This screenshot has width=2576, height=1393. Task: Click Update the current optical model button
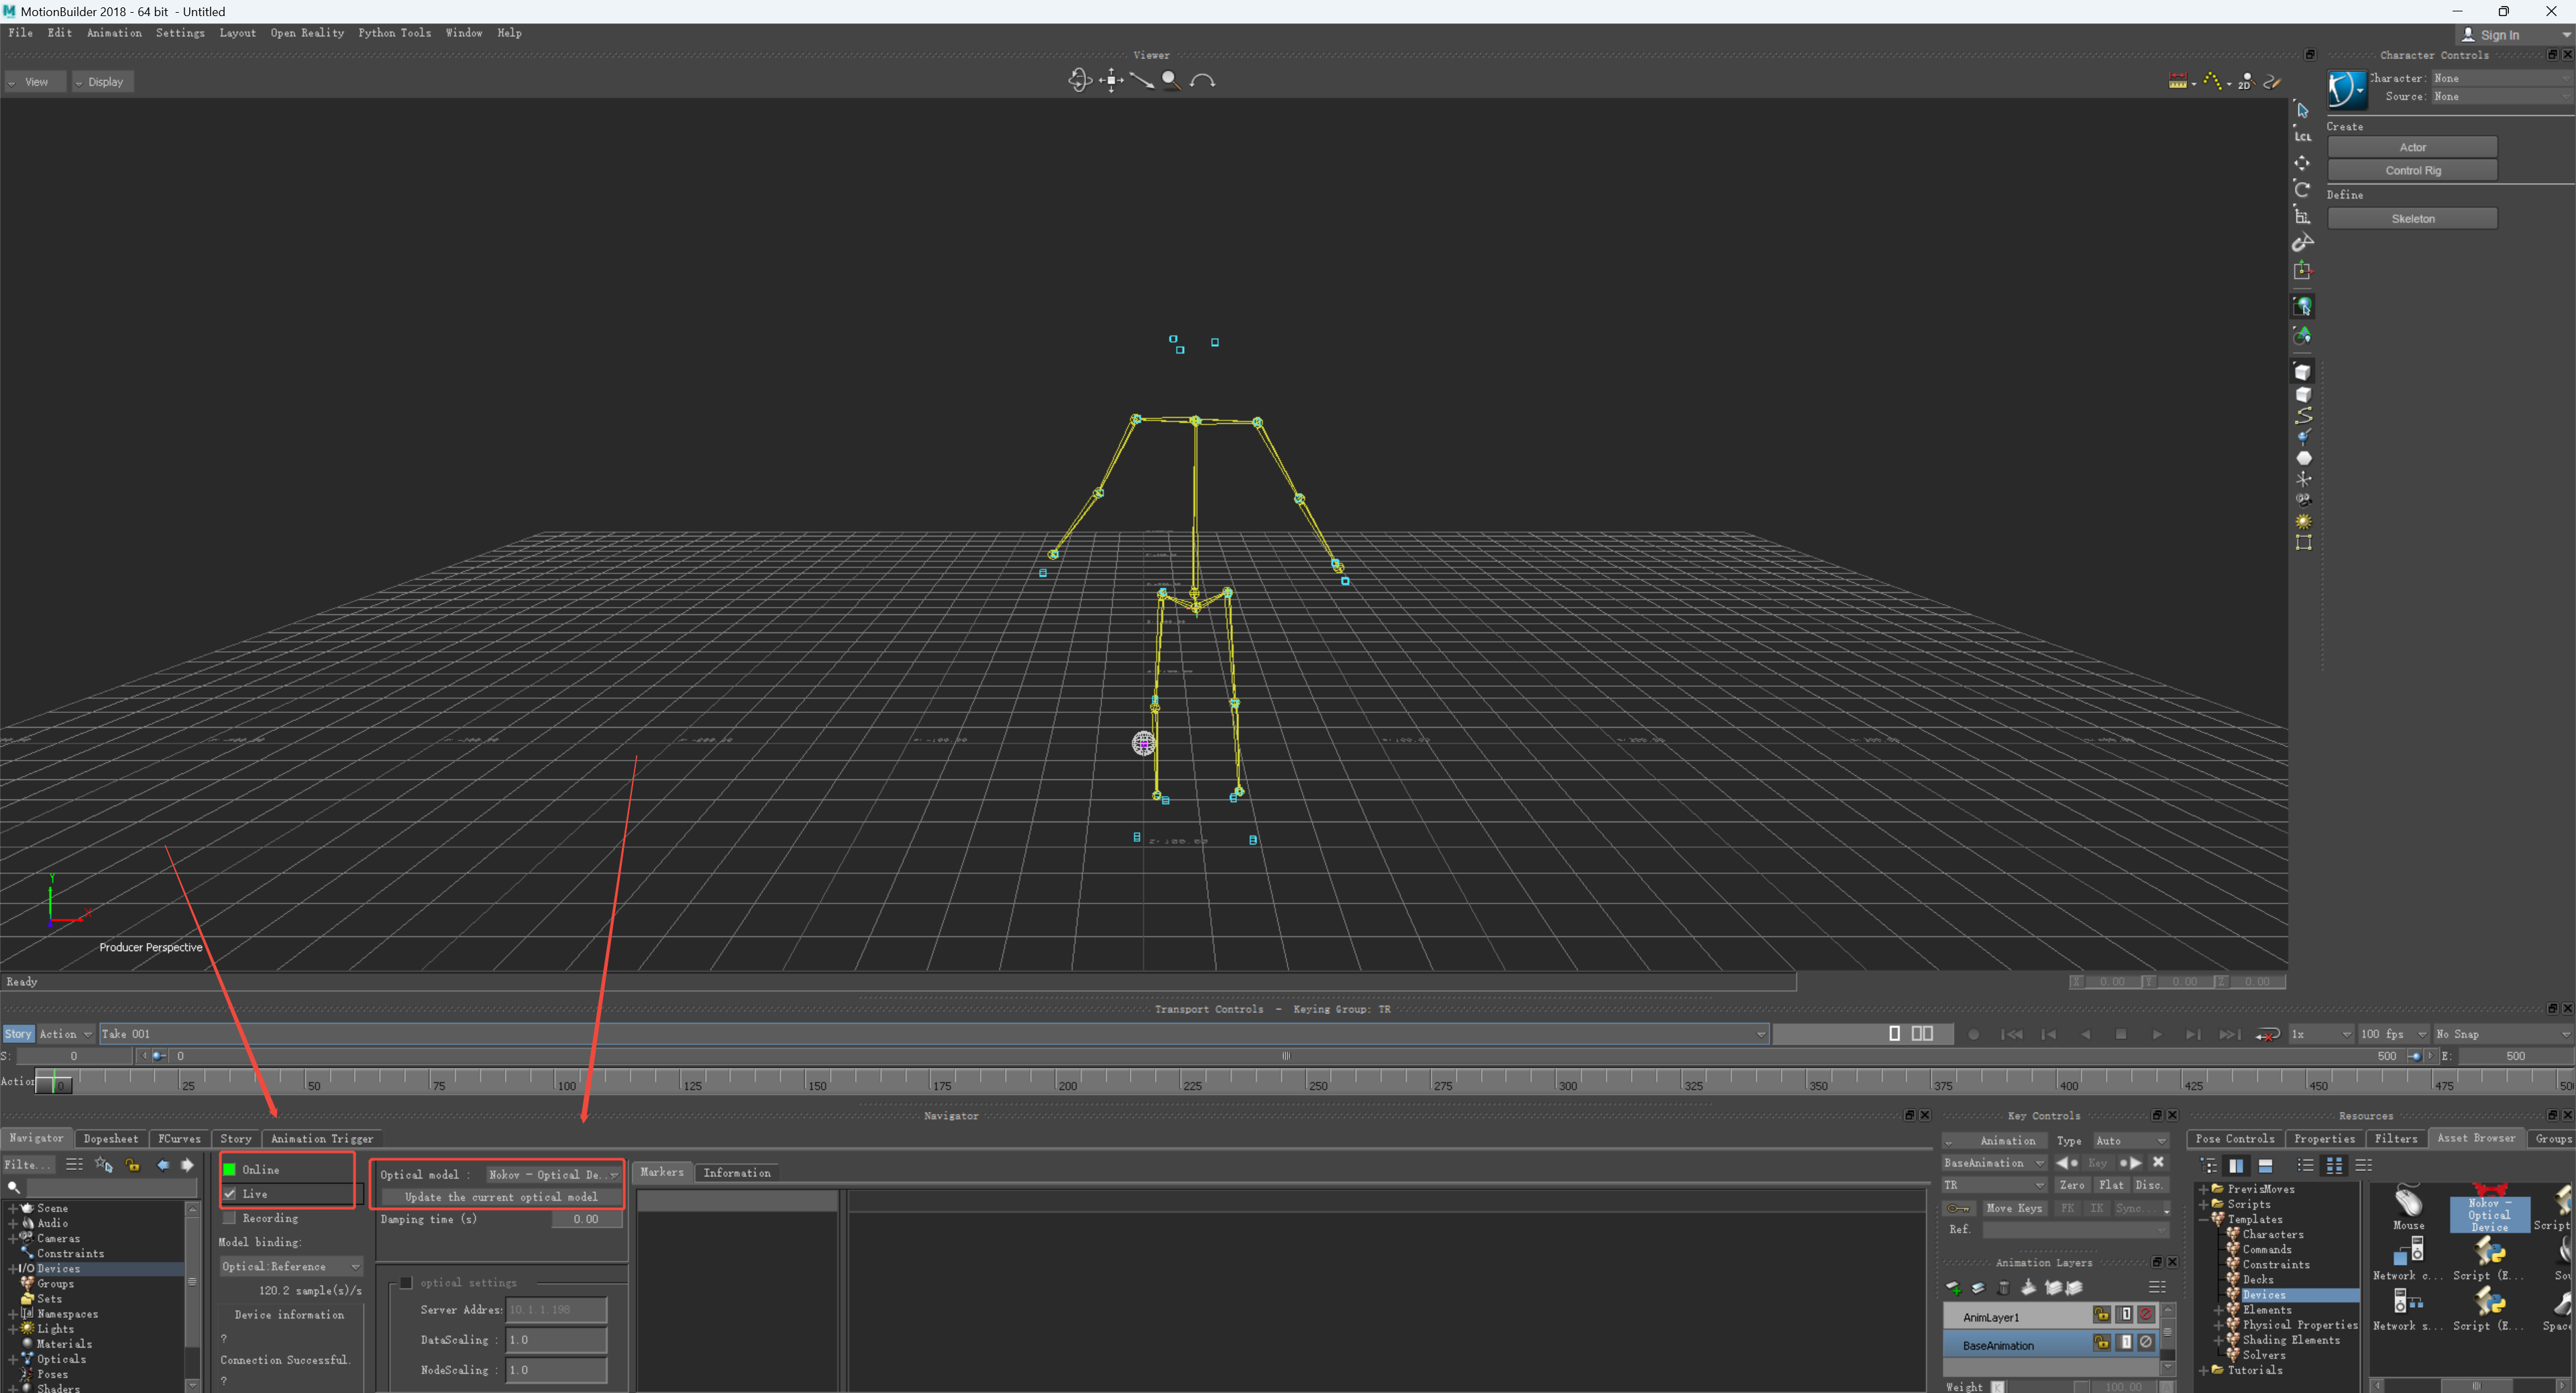(x=501, y=1197)
